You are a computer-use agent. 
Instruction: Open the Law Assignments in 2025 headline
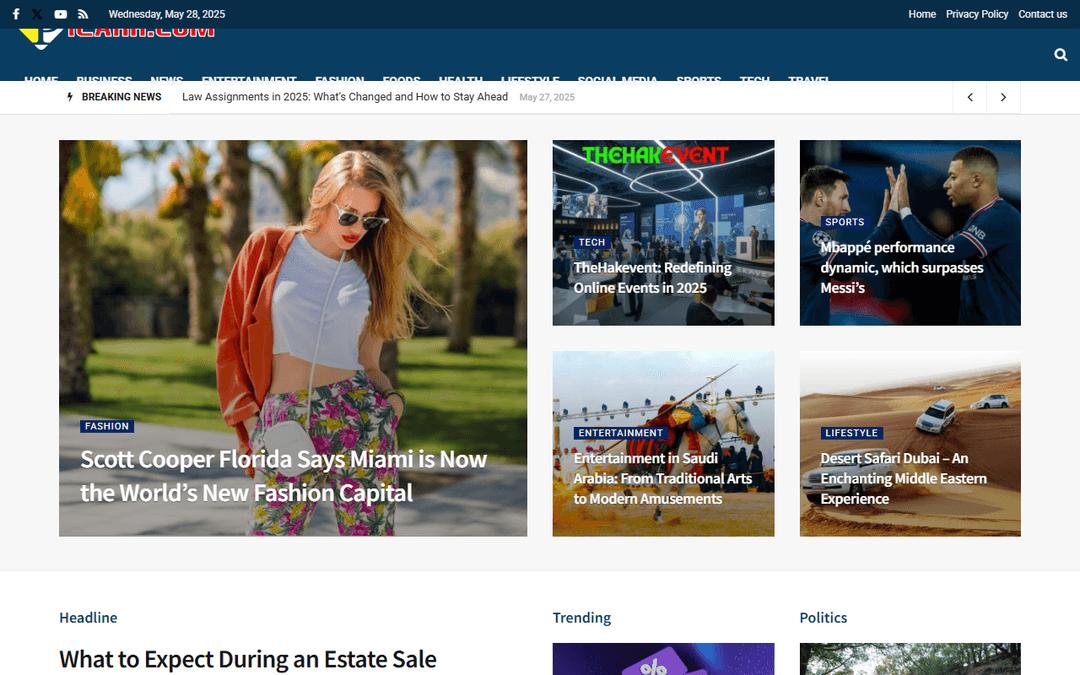click(x=344, y=97)
